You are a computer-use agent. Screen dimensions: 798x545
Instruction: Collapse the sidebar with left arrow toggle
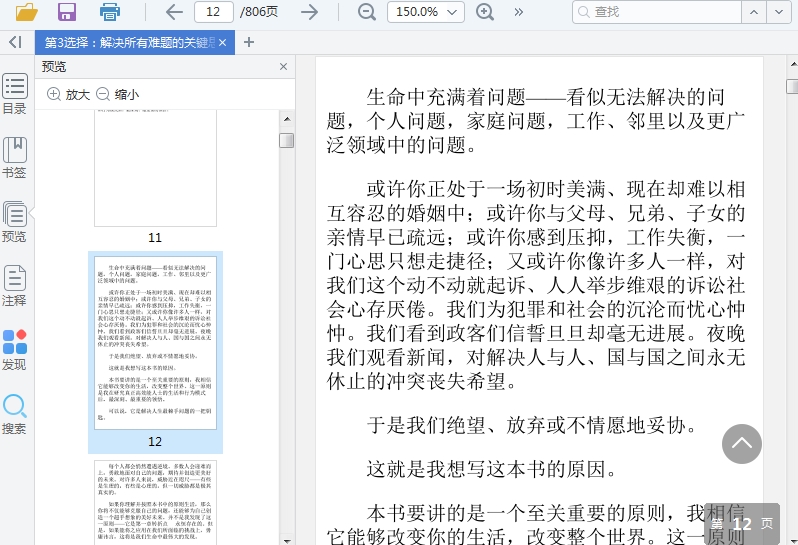point(14,42)
